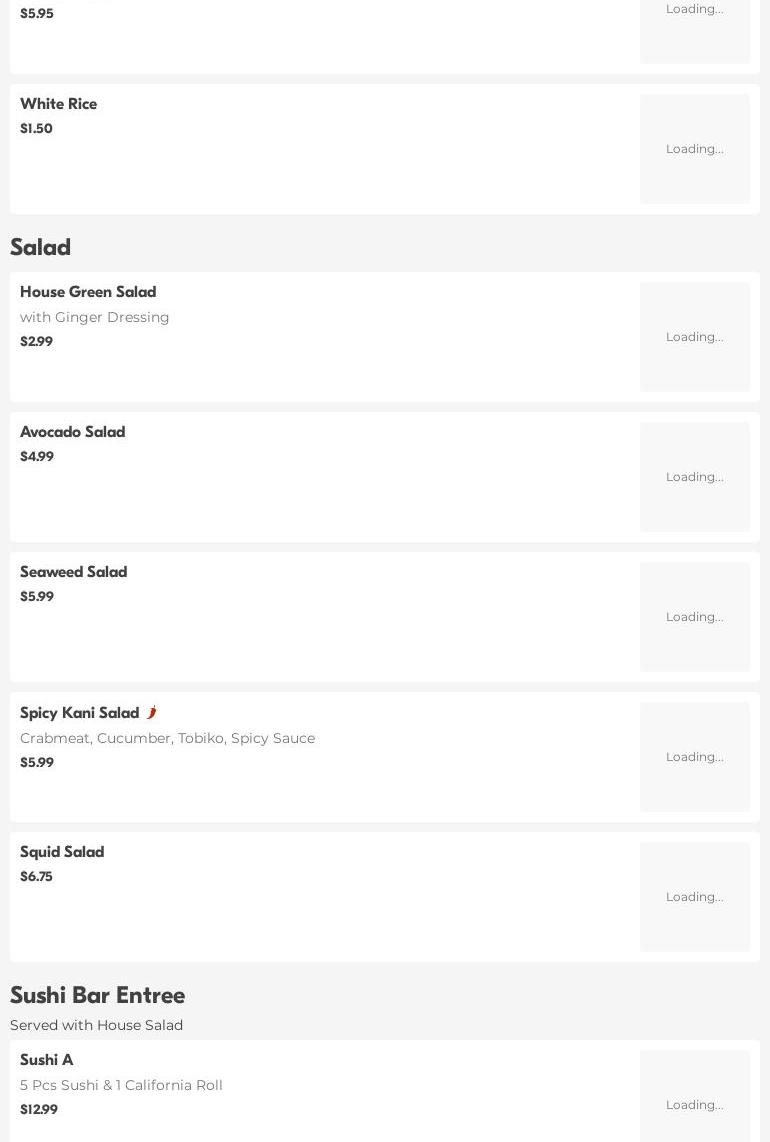Screen dimensions: 770x1142
Task: Select House Green Salad item
Action: (x=88, y=292)
